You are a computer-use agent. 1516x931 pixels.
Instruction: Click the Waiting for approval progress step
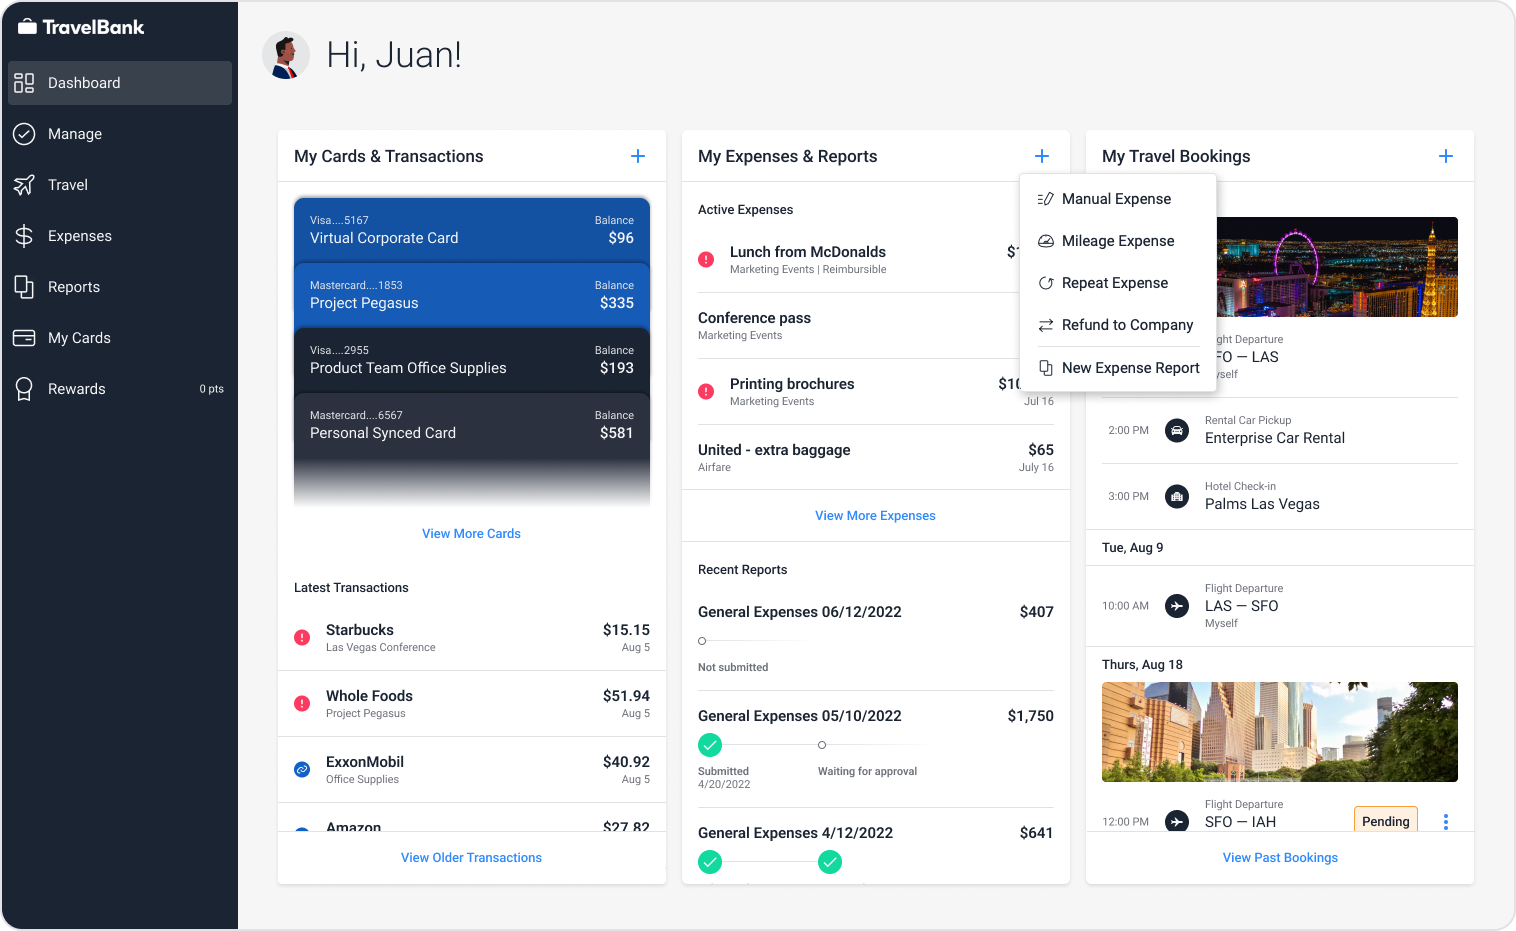pyautogui.click(x=821, y=745)
